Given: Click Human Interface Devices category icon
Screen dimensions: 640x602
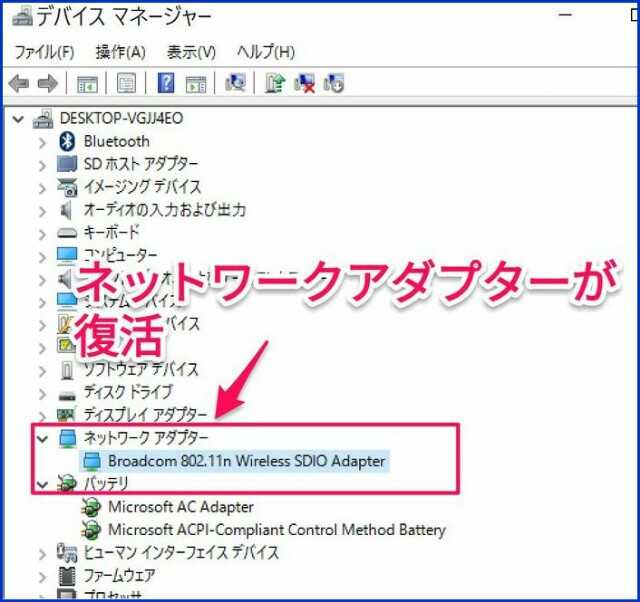Looking at the screenshot, I should pyautogui.click(x=67, y=553).
